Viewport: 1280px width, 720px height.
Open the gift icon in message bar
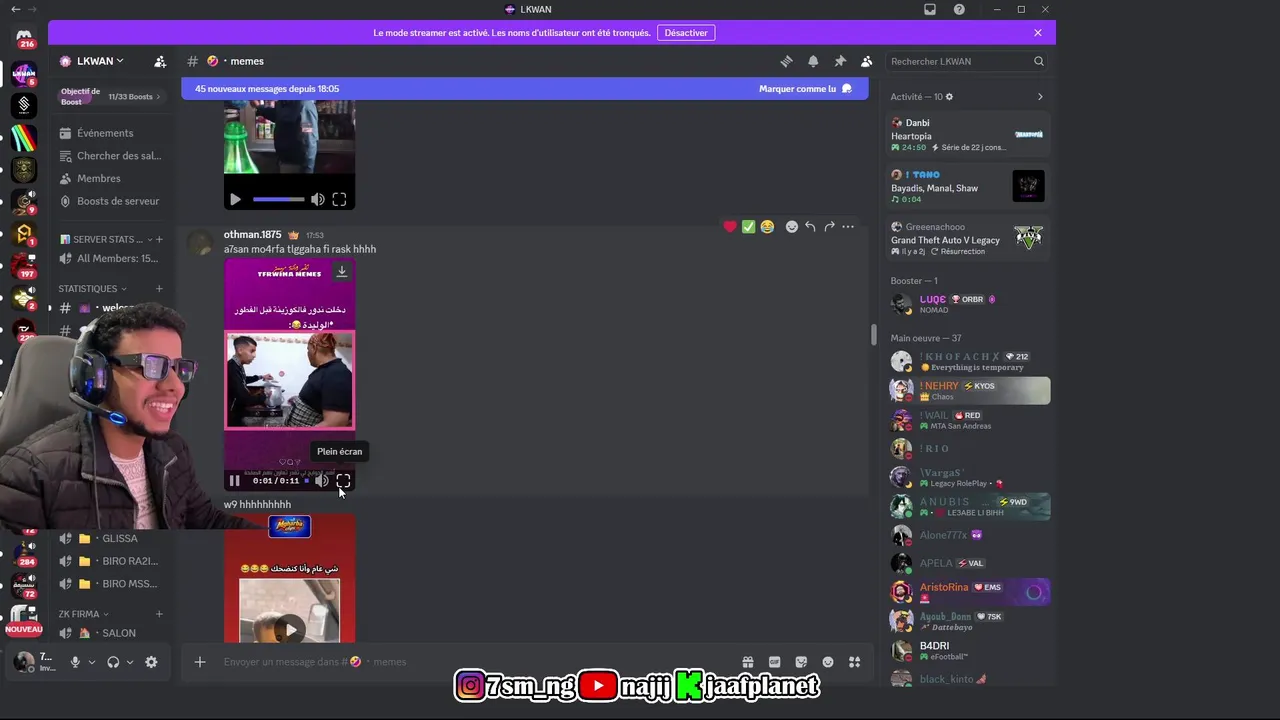(747, 662)
